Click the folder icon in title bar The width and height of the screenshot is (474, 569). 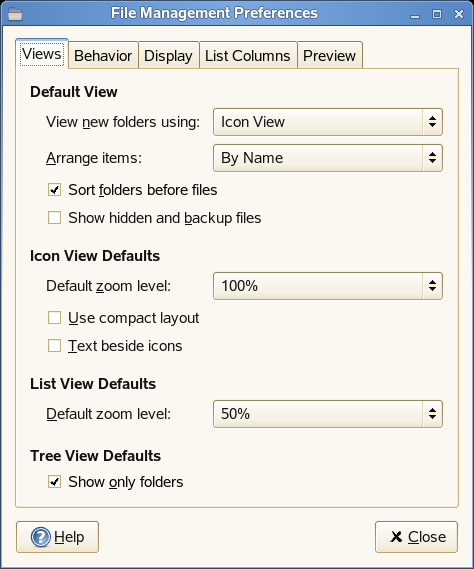[15, 15]
